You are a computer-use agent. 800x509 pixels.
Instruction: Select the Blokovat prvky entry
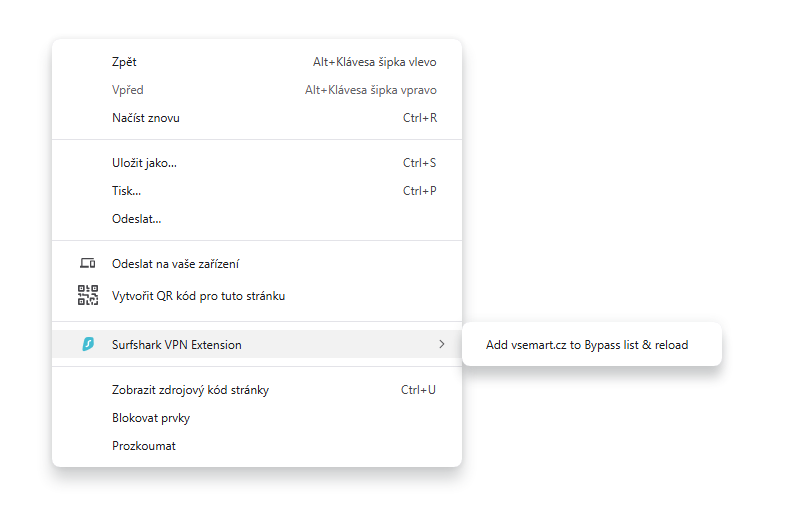tap(151, 418)
